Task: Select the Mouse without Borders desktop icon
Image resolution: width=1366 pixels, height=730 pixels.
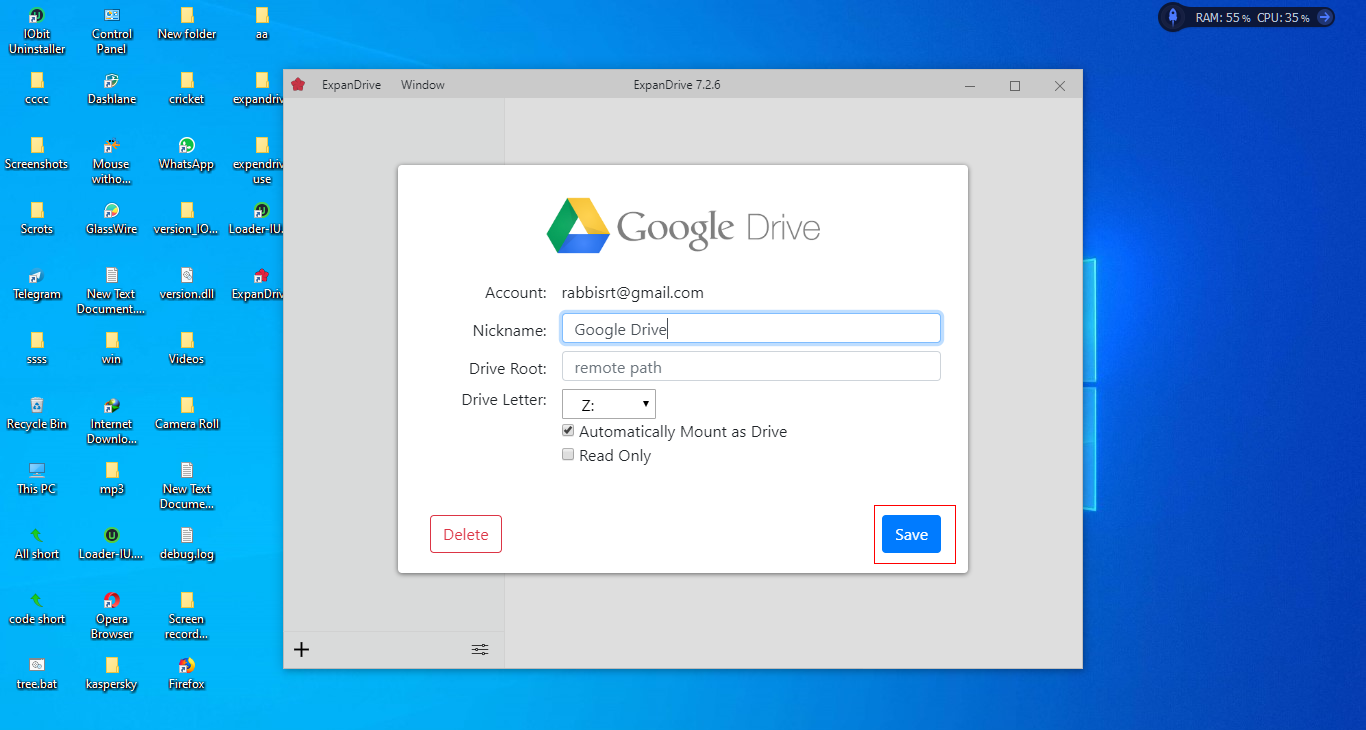Action: click(x=112, y=146)
